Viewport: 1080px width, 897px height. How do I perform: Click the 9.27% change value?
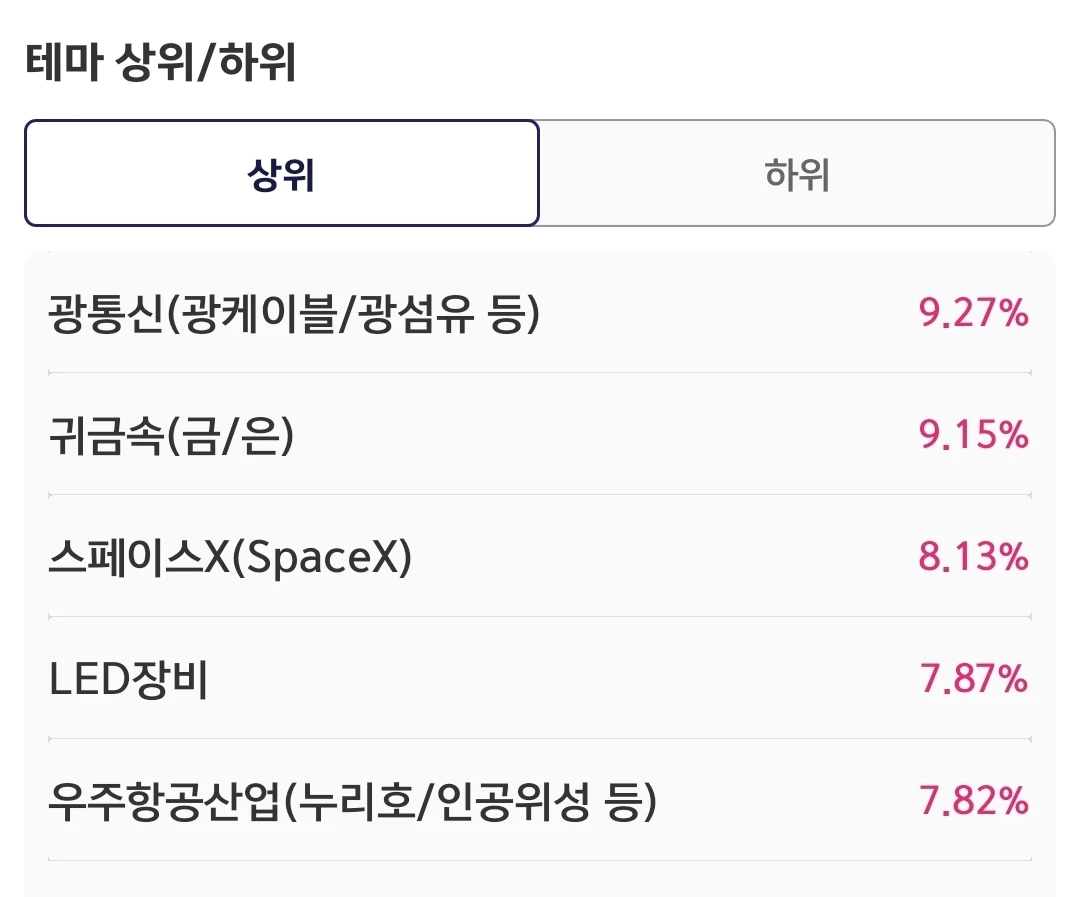[973, 313]
